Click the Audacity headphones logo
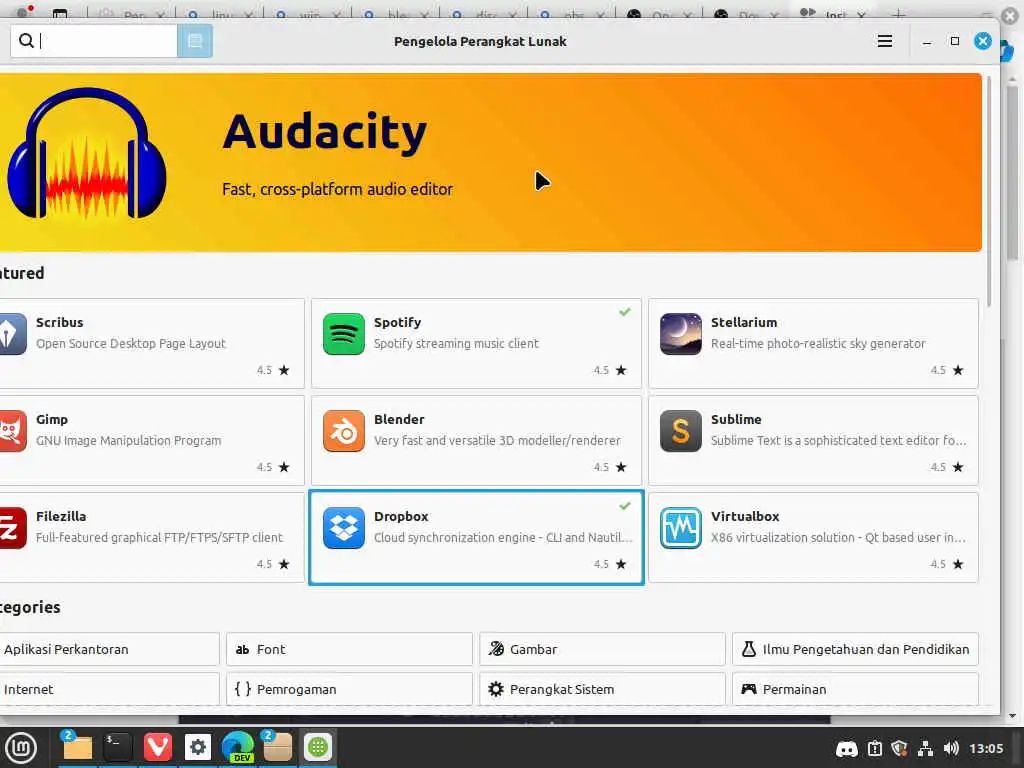 (x=87, y=153)
